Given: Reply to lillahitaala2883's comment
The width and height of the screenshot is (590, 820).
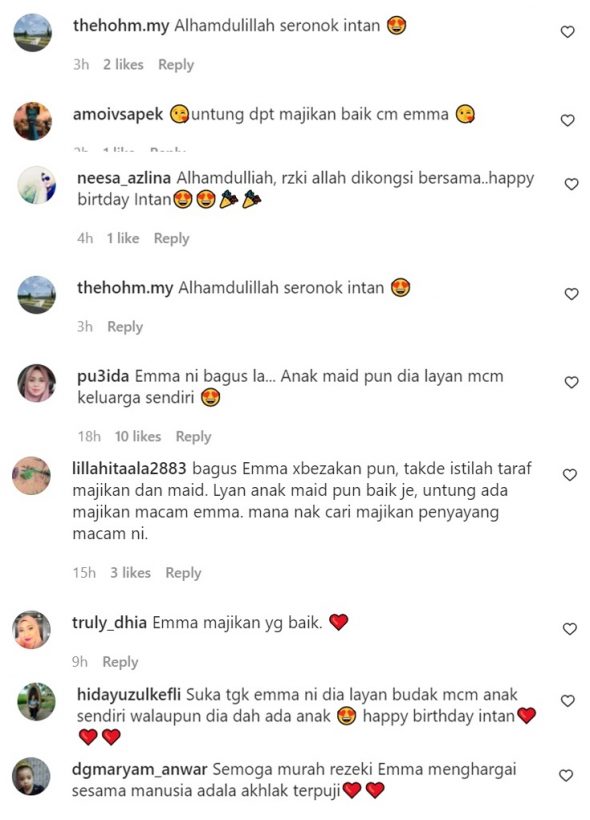Looking at the screenshot, I should pos(183,573).
